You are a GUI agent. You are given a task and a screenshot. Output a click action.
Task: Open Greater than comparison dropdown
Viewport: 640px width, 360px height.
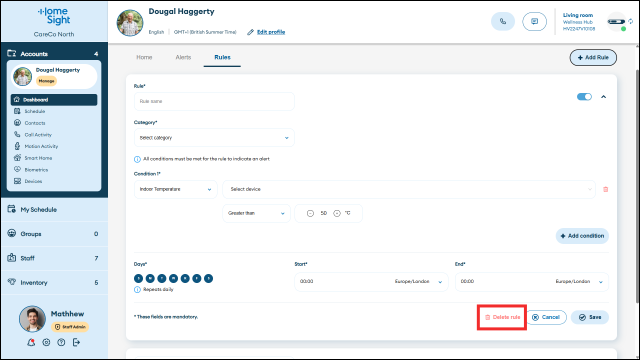click(256, 213)
